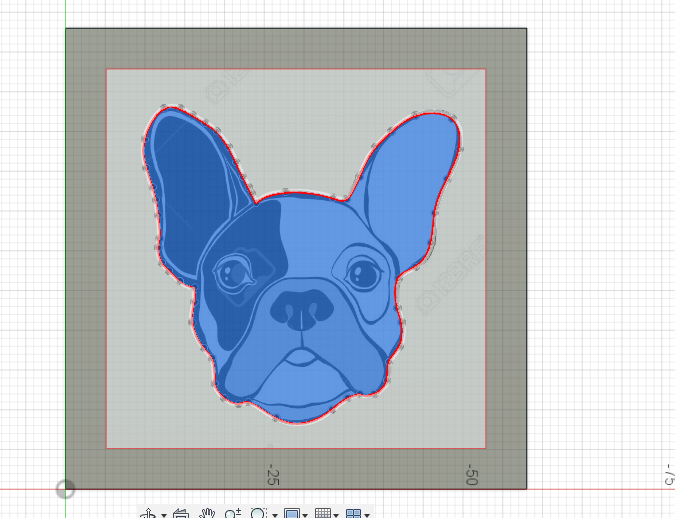This screenshot has width=675, height=518.
Task: Click the -50 axis label
Action: pyautogui.click(x=472, y=474)
